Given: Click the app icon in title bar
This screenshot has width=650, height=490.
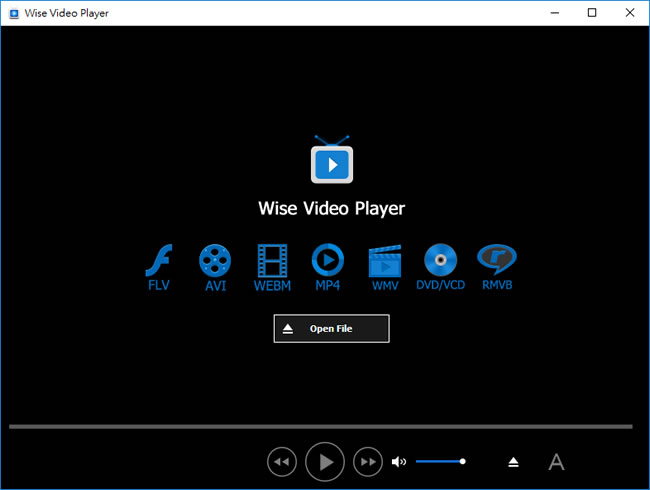Looking at the screenshot, I should pos(14,13).
